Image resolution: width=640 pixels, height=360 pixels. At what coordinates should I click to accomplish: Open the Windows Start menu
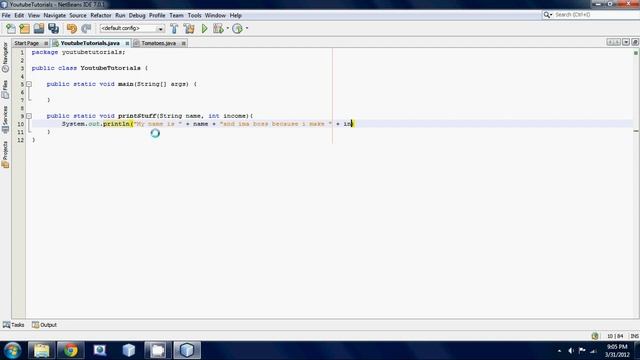click(13, 350)
